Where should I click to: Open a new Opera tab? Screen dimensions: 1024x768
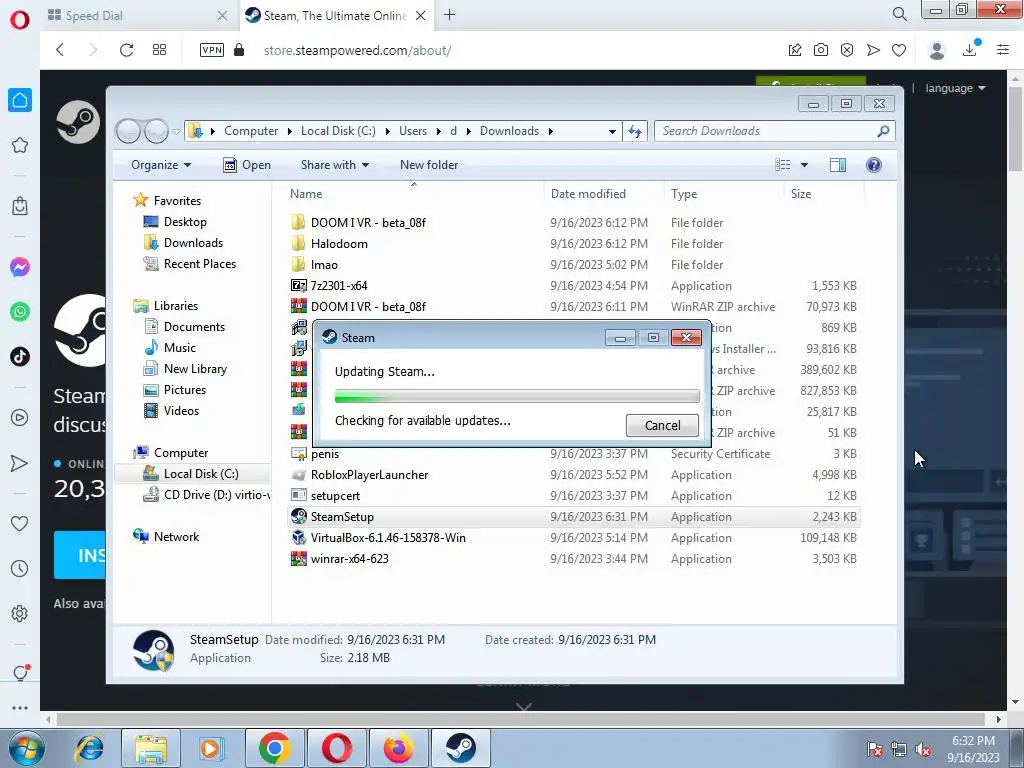coord(449,15)
